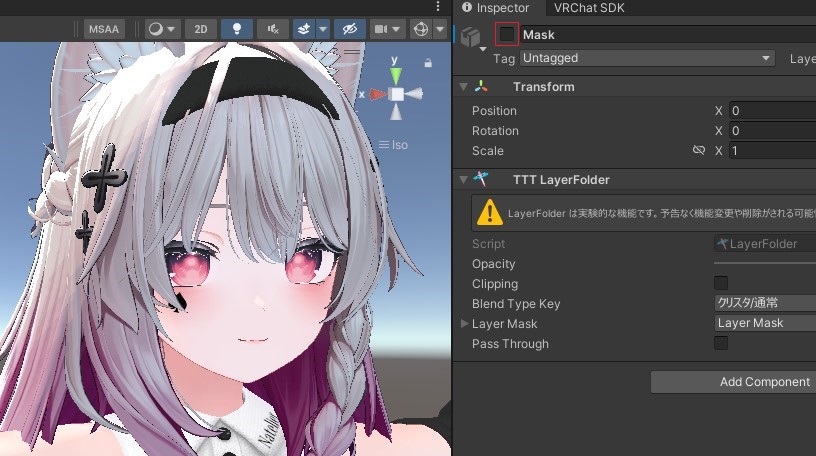Click the green Y axis cone on gizmo

pos(396,76)
